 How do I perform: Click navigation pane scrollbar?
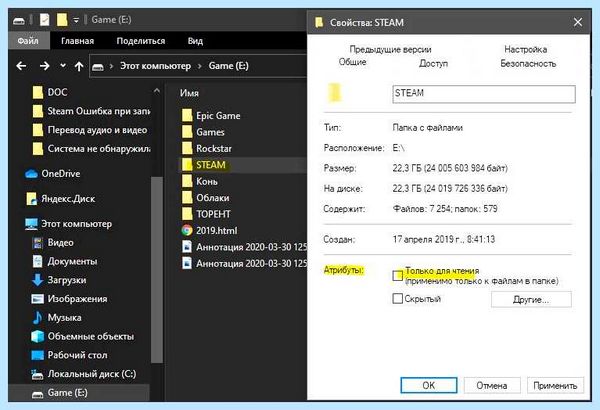[157, 270]
